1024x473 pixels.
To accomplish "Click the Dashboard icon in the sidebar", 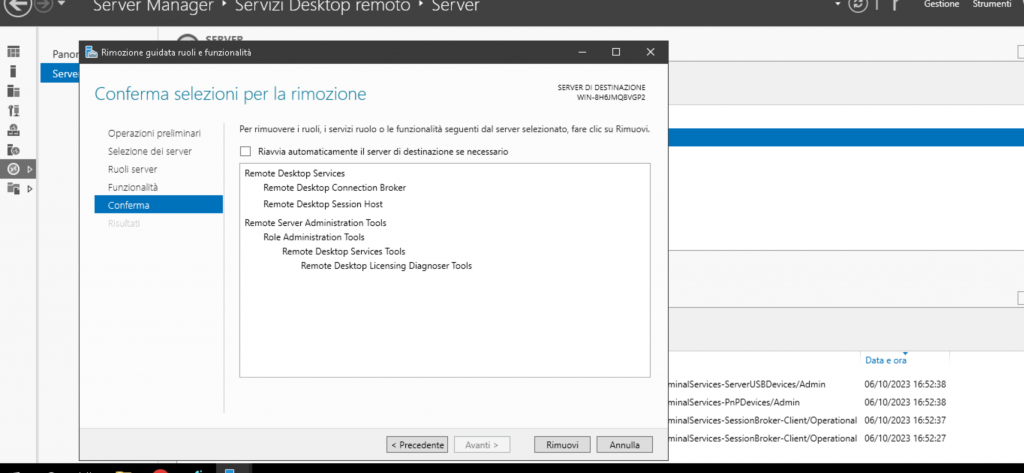I will [x=14, y=52].
